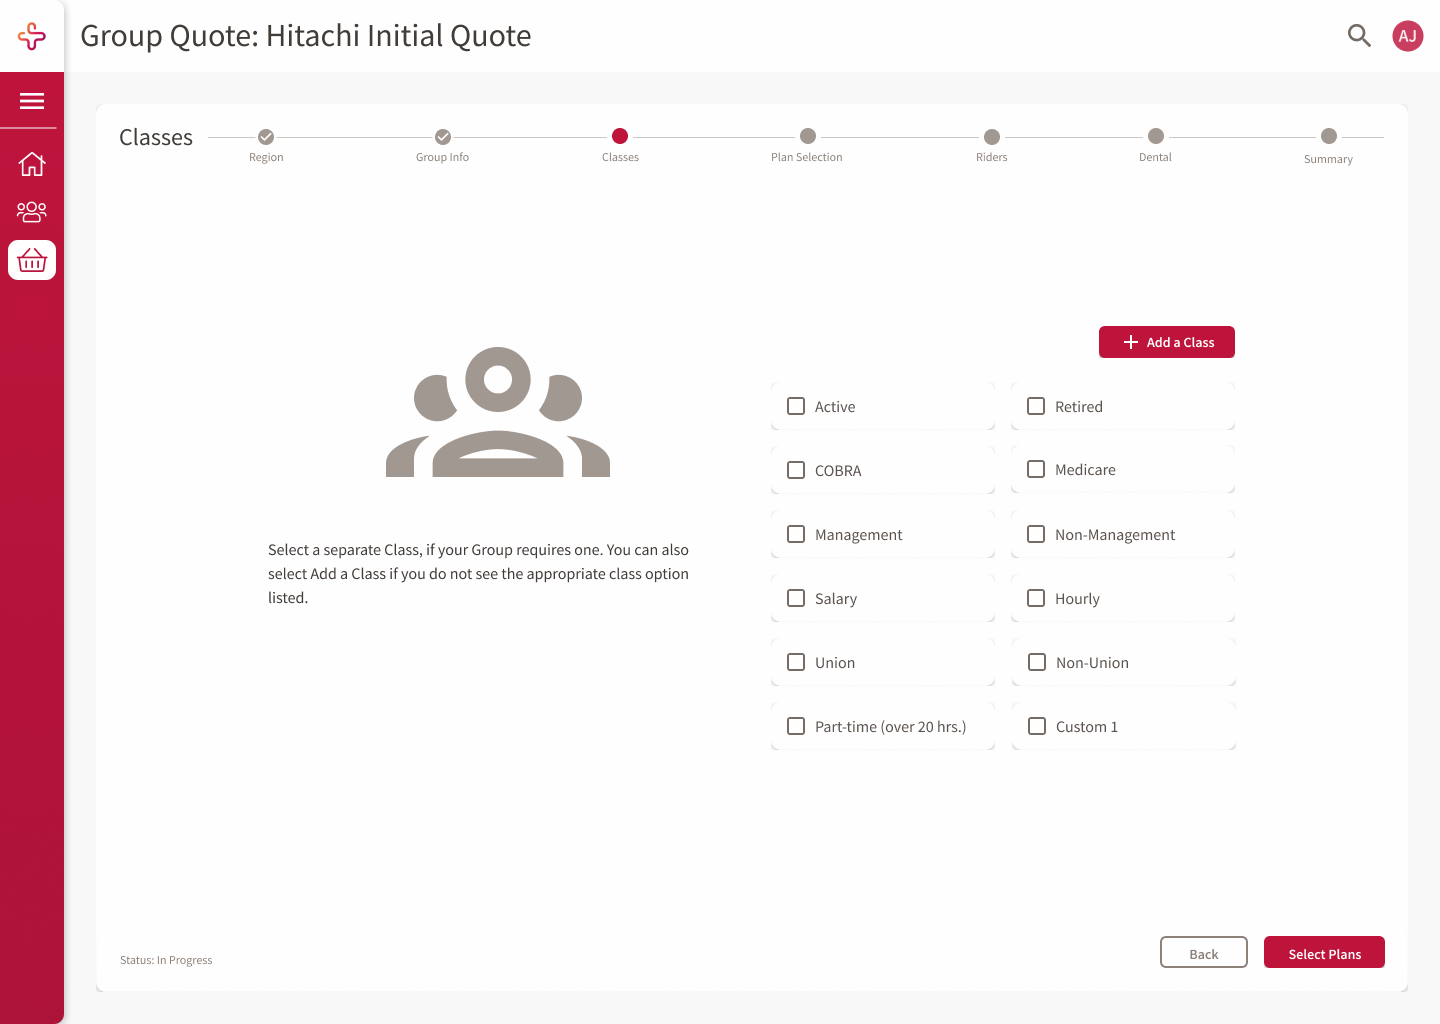Jump to the Riders step
The width and height of the screenshot is (1440, 1024).
pyautogui.click(x=992, y=137)
